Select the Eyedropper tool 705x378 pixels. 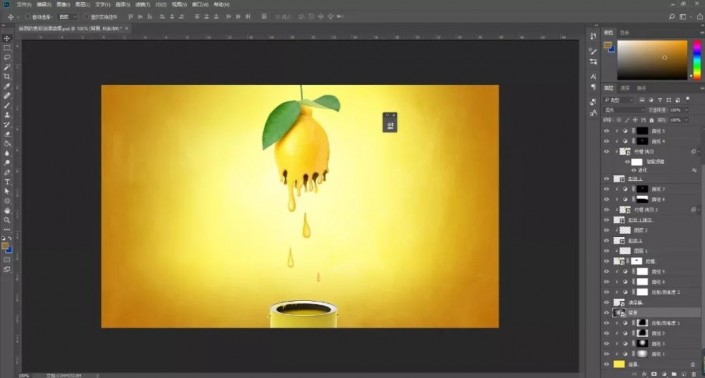pos(7,86)
